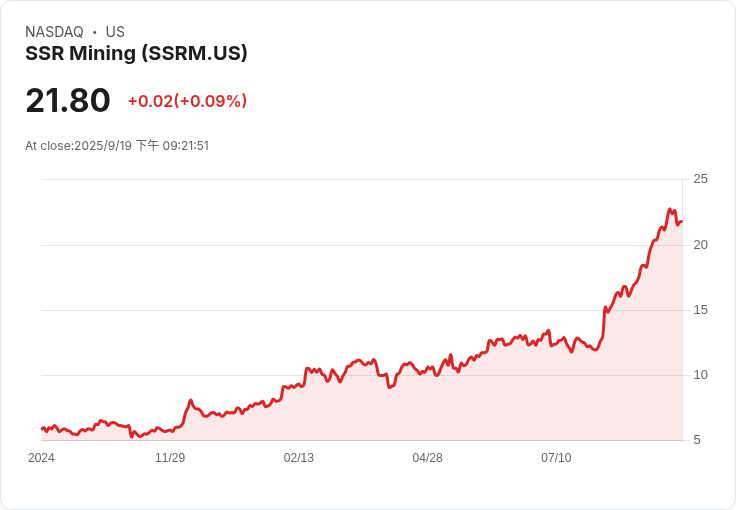
Task: Pick the 10 price axis label
Action: (701, 375)
